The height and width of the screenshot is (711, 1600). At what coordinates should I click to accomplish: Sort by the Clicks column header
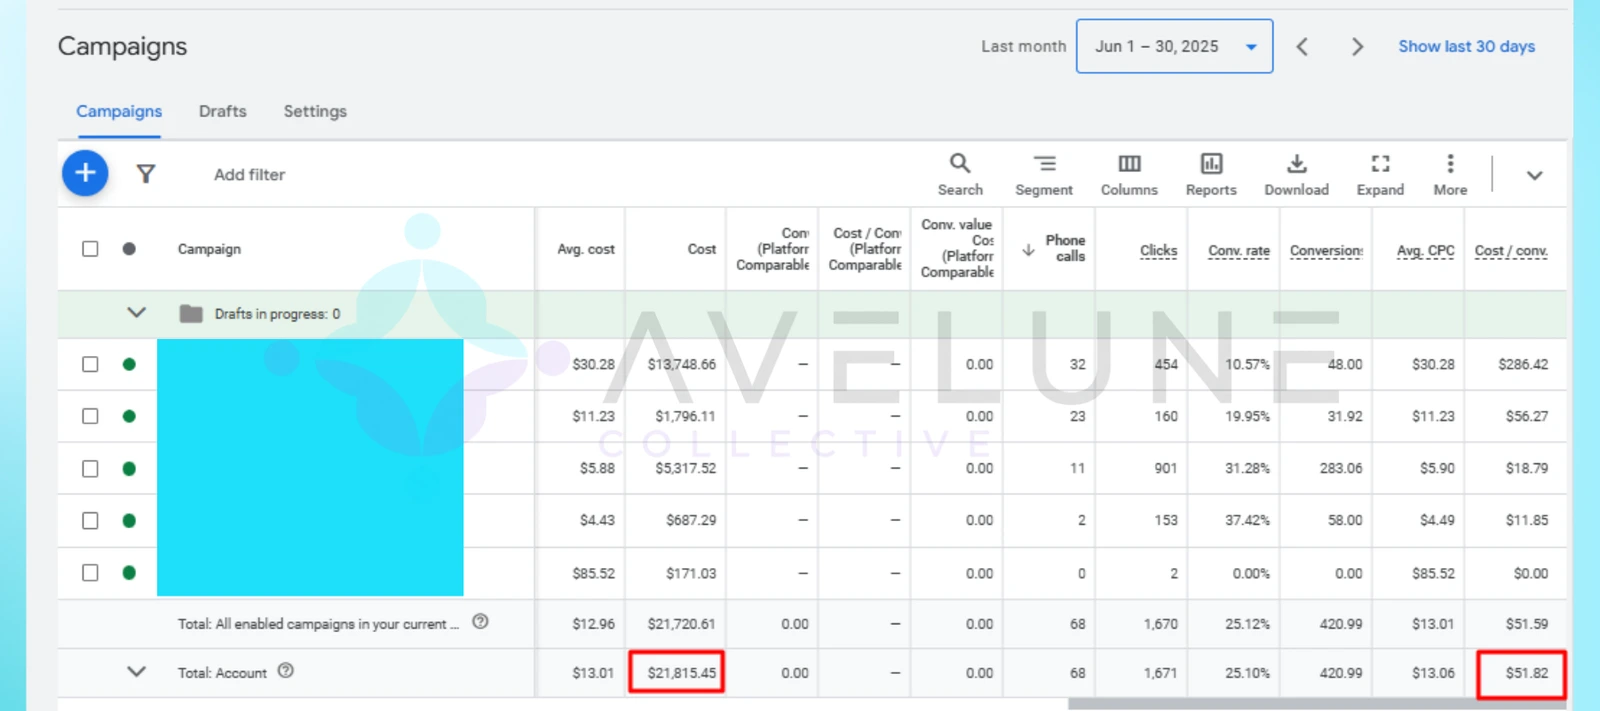[1158, 251]
